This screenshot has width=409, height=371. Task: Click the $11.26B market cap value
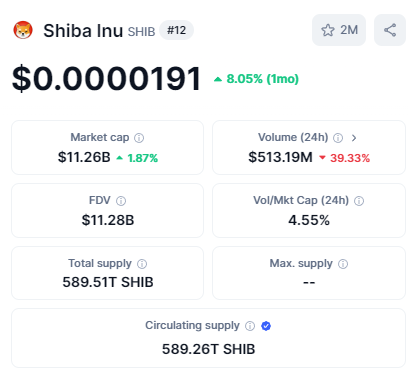[84, 157]
